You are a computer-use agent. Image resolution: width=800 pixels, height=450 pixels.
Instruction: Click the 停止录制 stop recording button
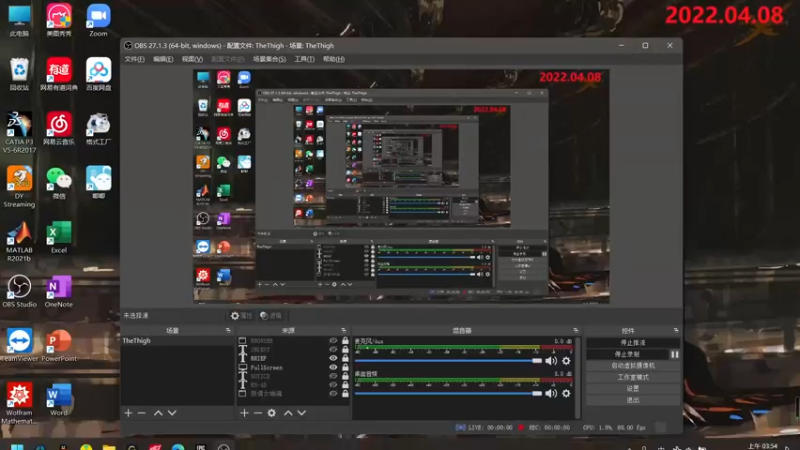(x=628, y=354)
